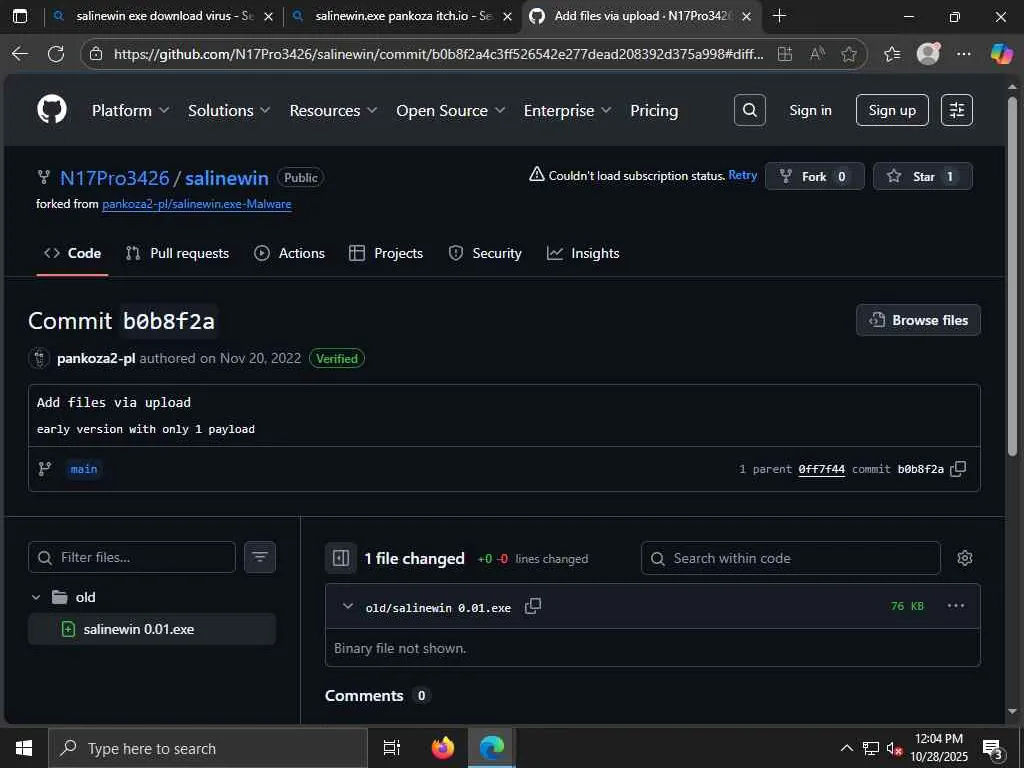This screenshot has height=768, width=1024.
Task: Toggle the file tree panel icon
Action: (341, 558)
